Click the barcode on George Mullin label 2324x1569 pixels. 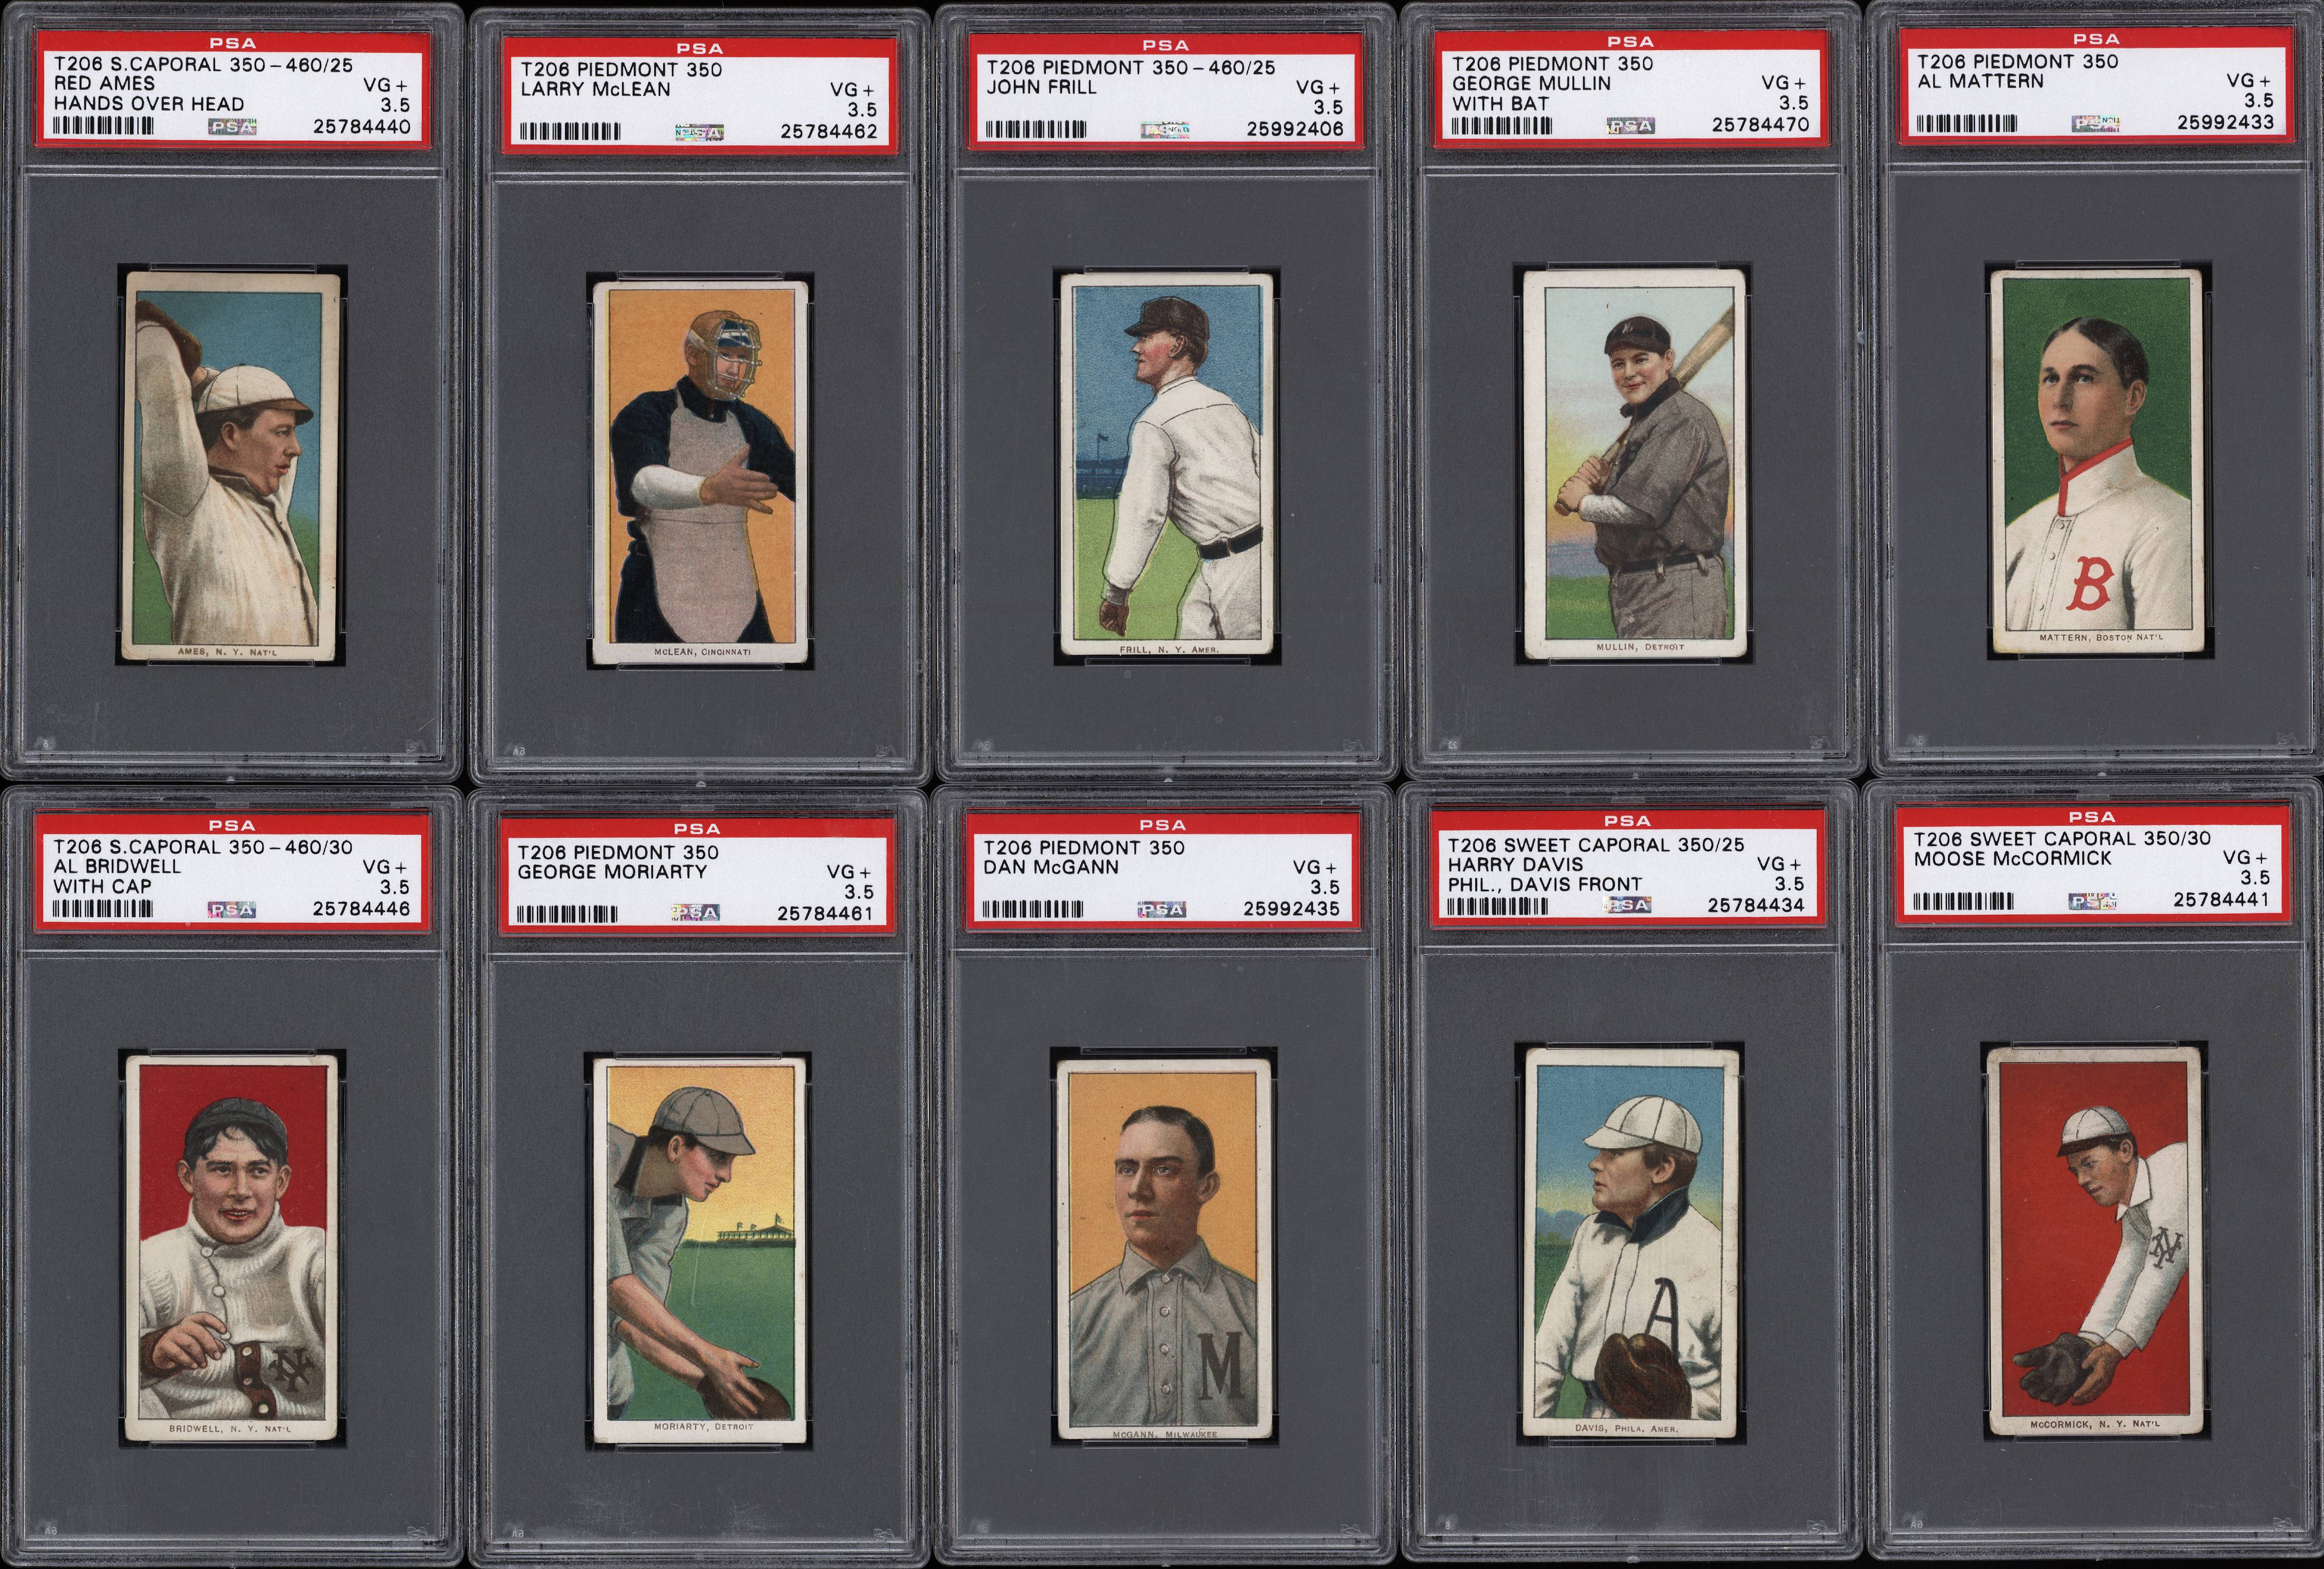coord(1502,125)
